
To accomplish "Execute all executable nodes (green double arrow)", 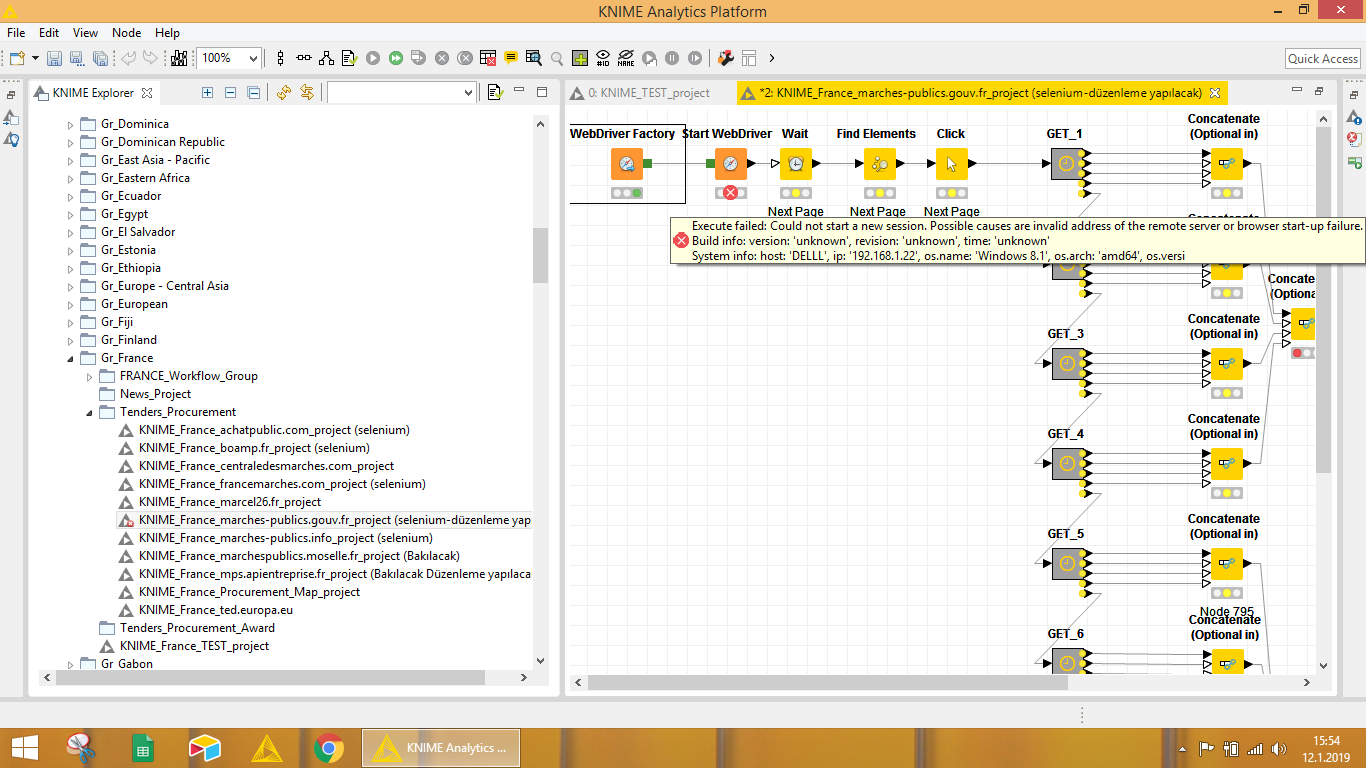I will pos(396,58).
